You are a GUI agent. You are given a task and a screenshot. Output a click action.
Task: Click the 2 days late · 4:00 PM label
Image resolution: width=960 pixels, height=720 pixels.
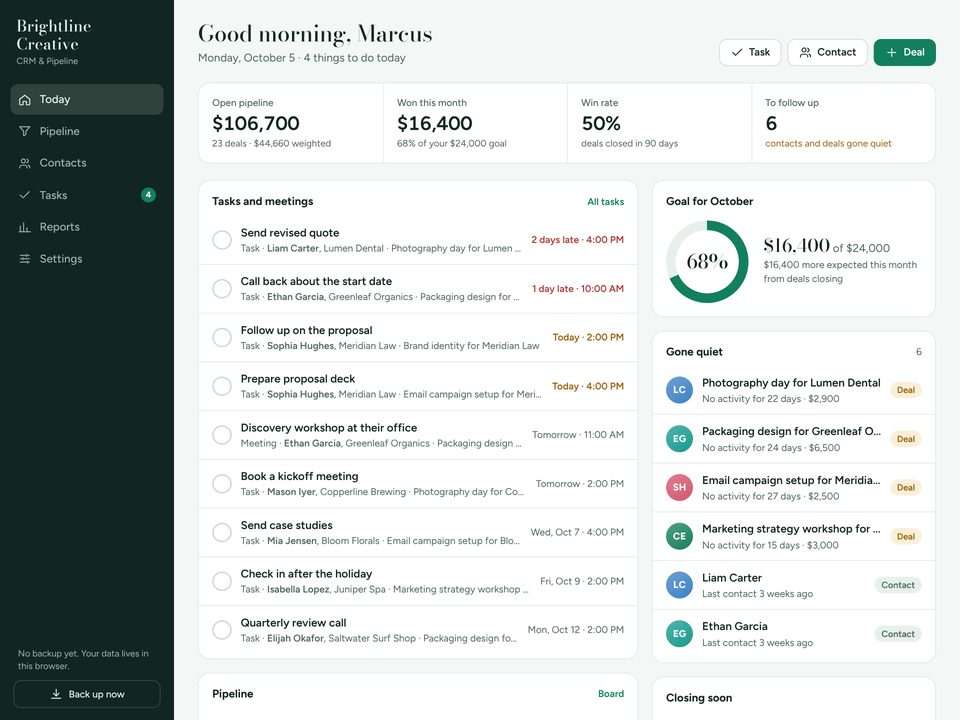tap(577, 240)
